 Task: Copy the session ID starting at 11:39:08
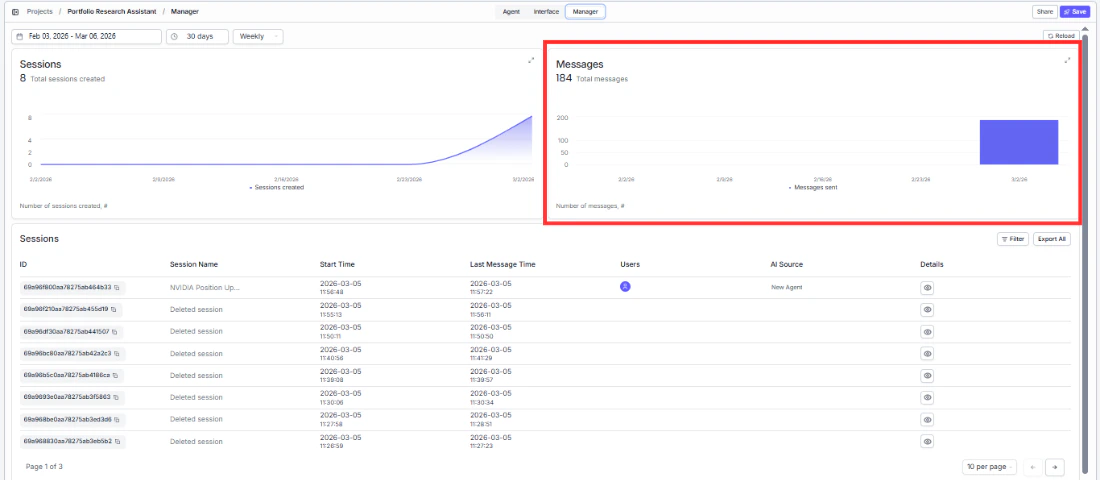click(116, 375)
